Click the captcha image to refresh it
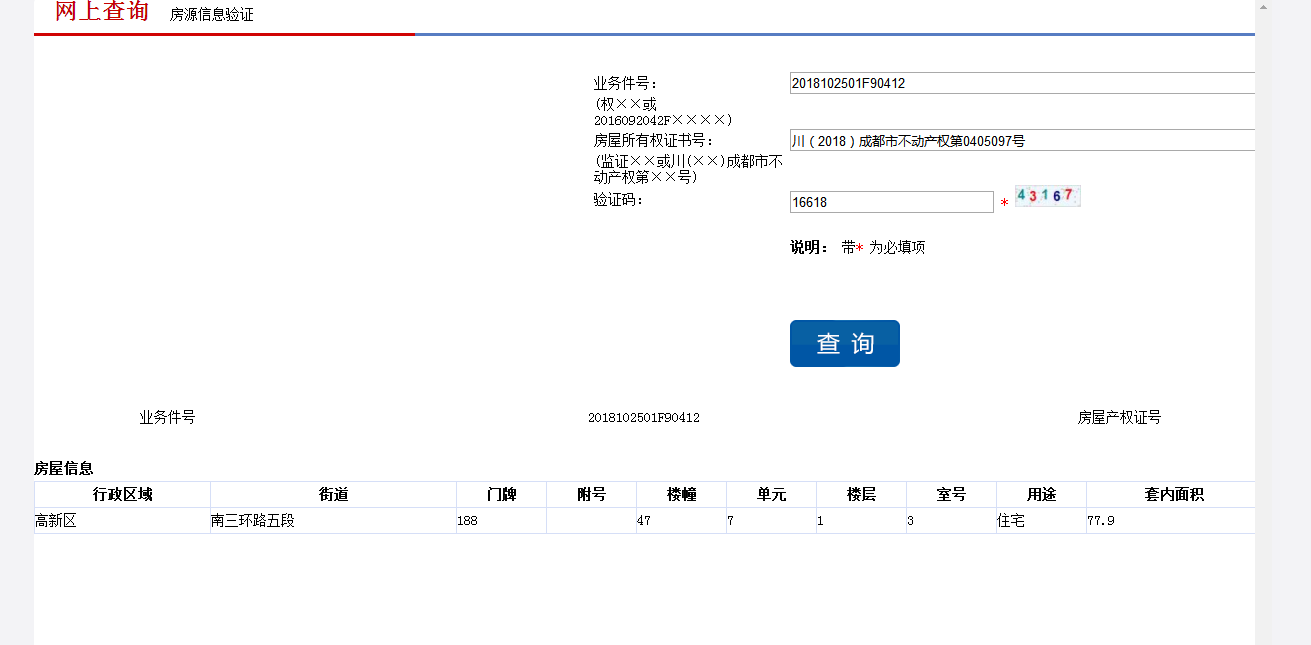This screenshot has height=645, width=1311. click(x=1046, y=196)
